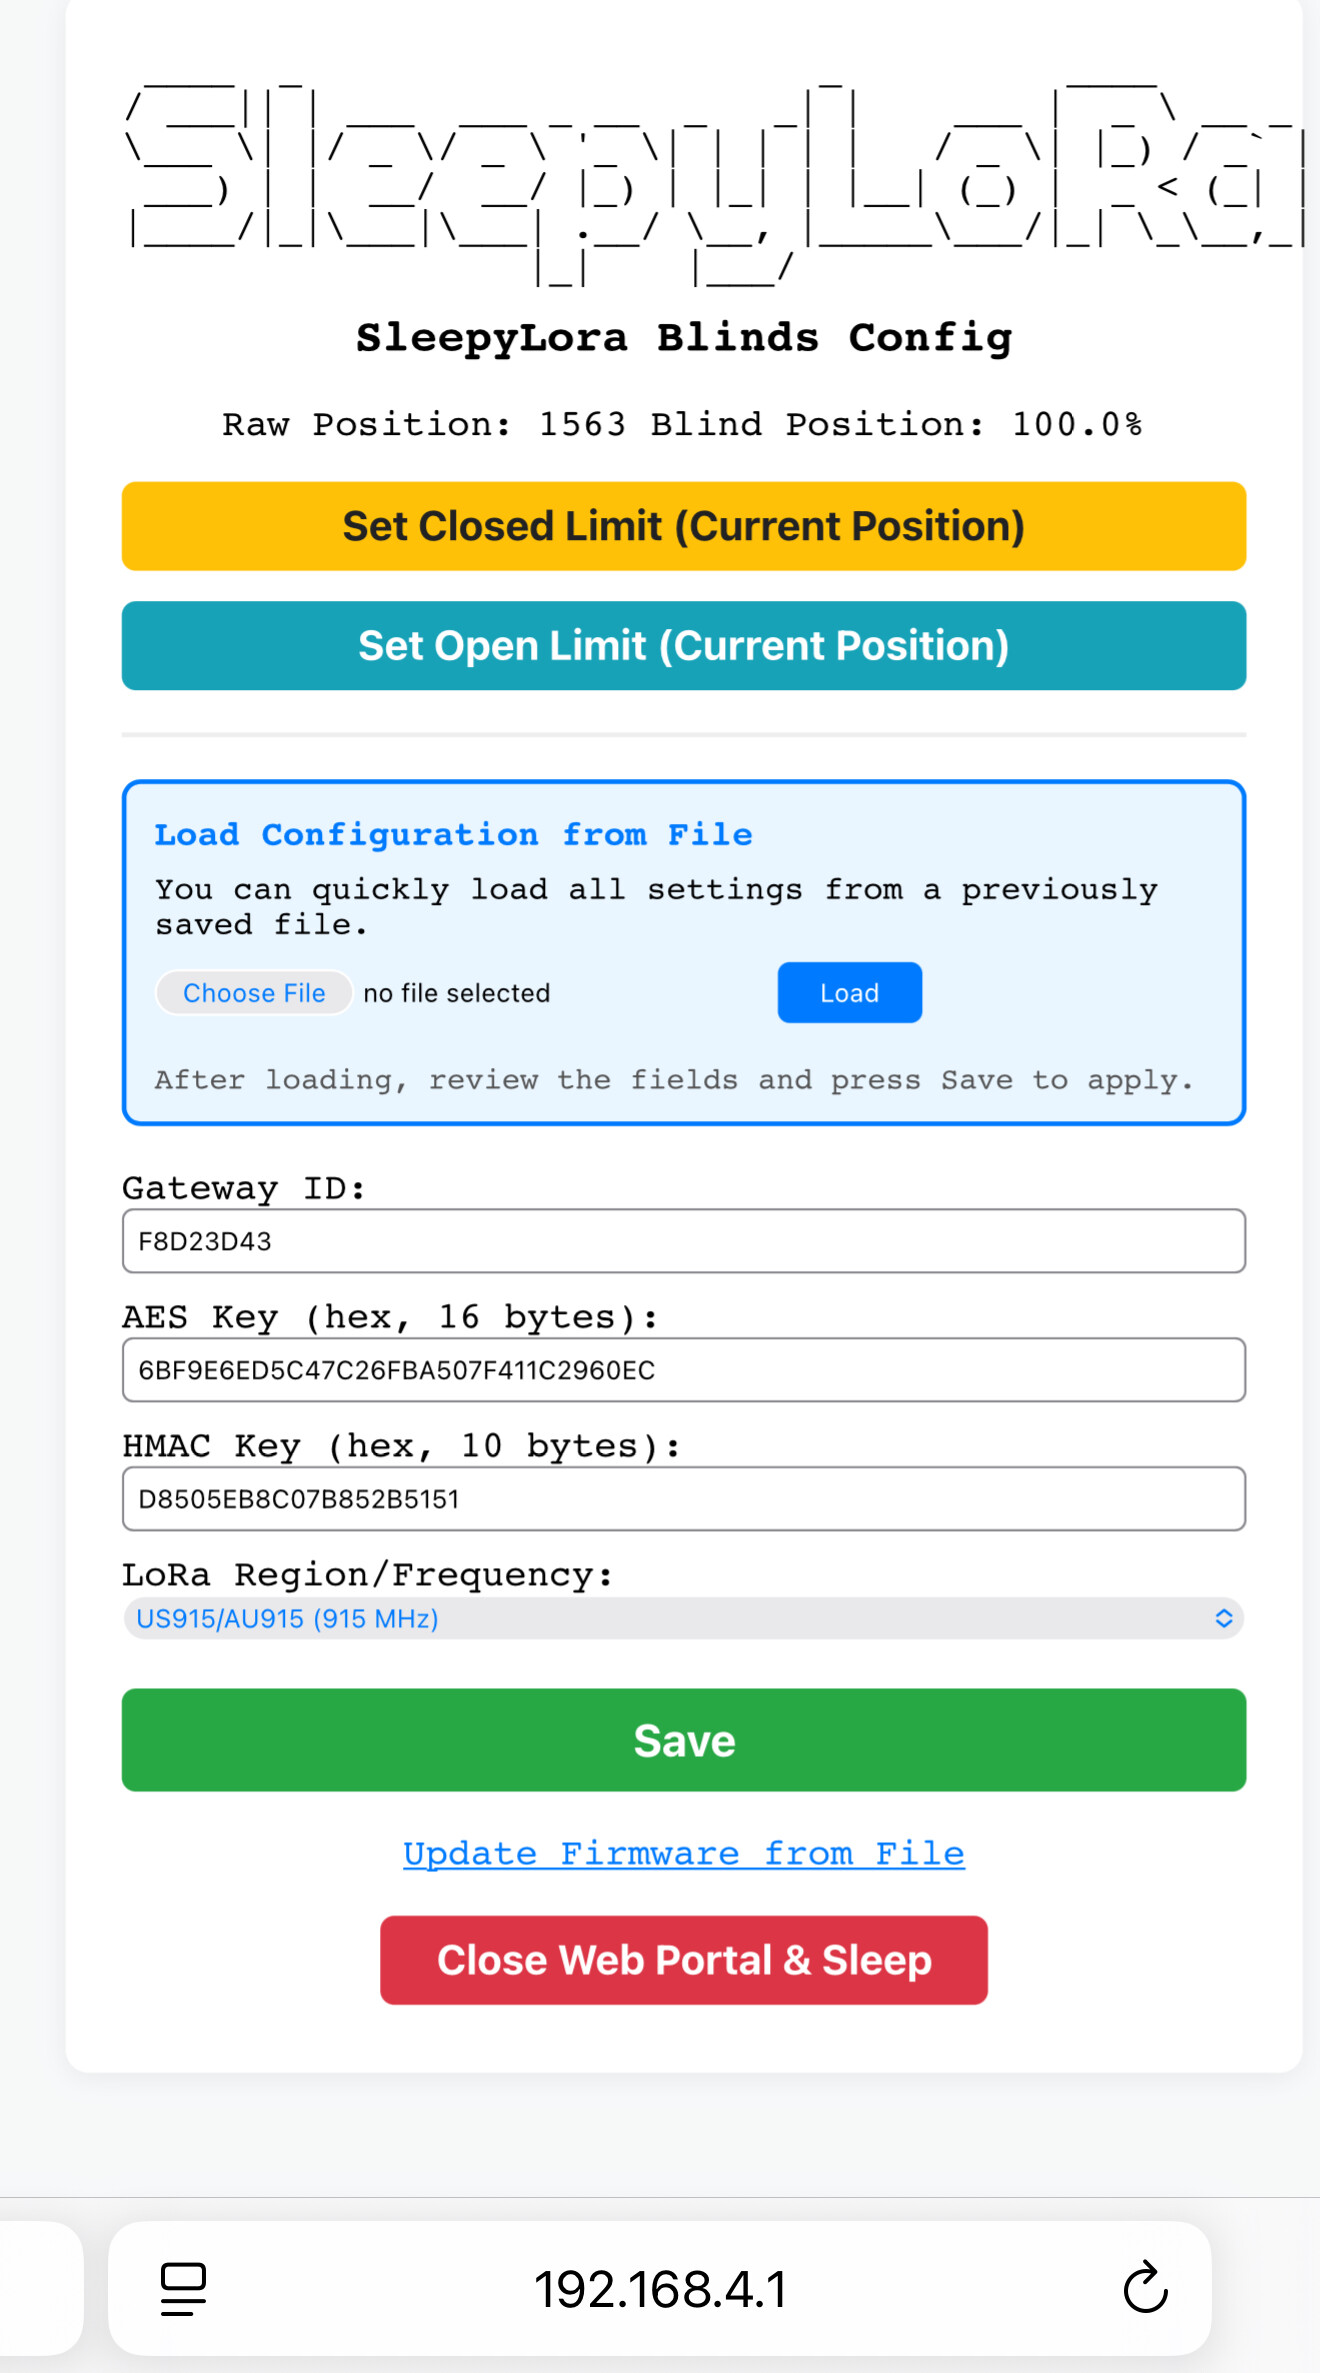Tap the 192.168.4.1 address bar

660,2288
